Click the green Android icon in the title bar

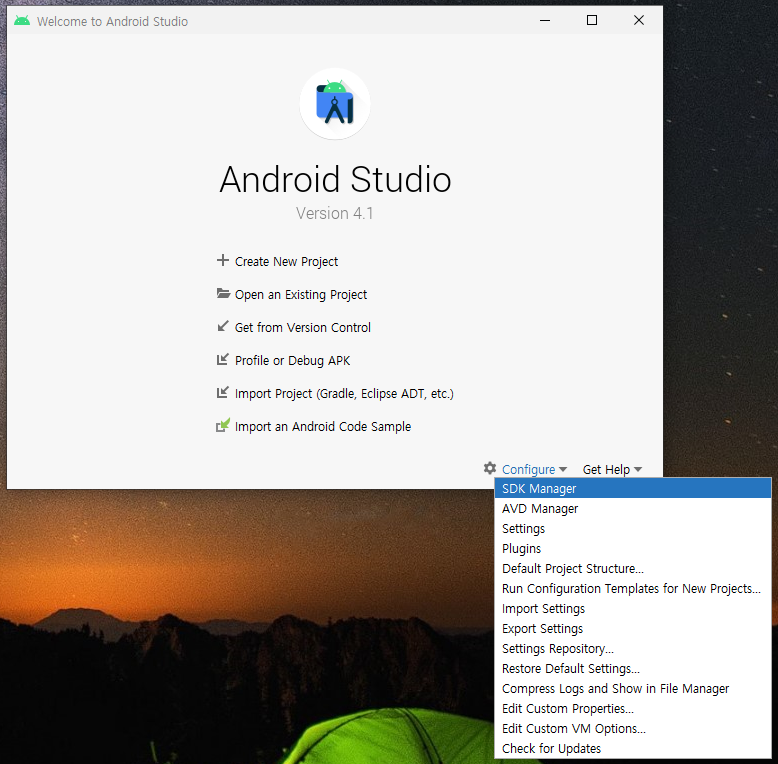[x=22, y=21]
